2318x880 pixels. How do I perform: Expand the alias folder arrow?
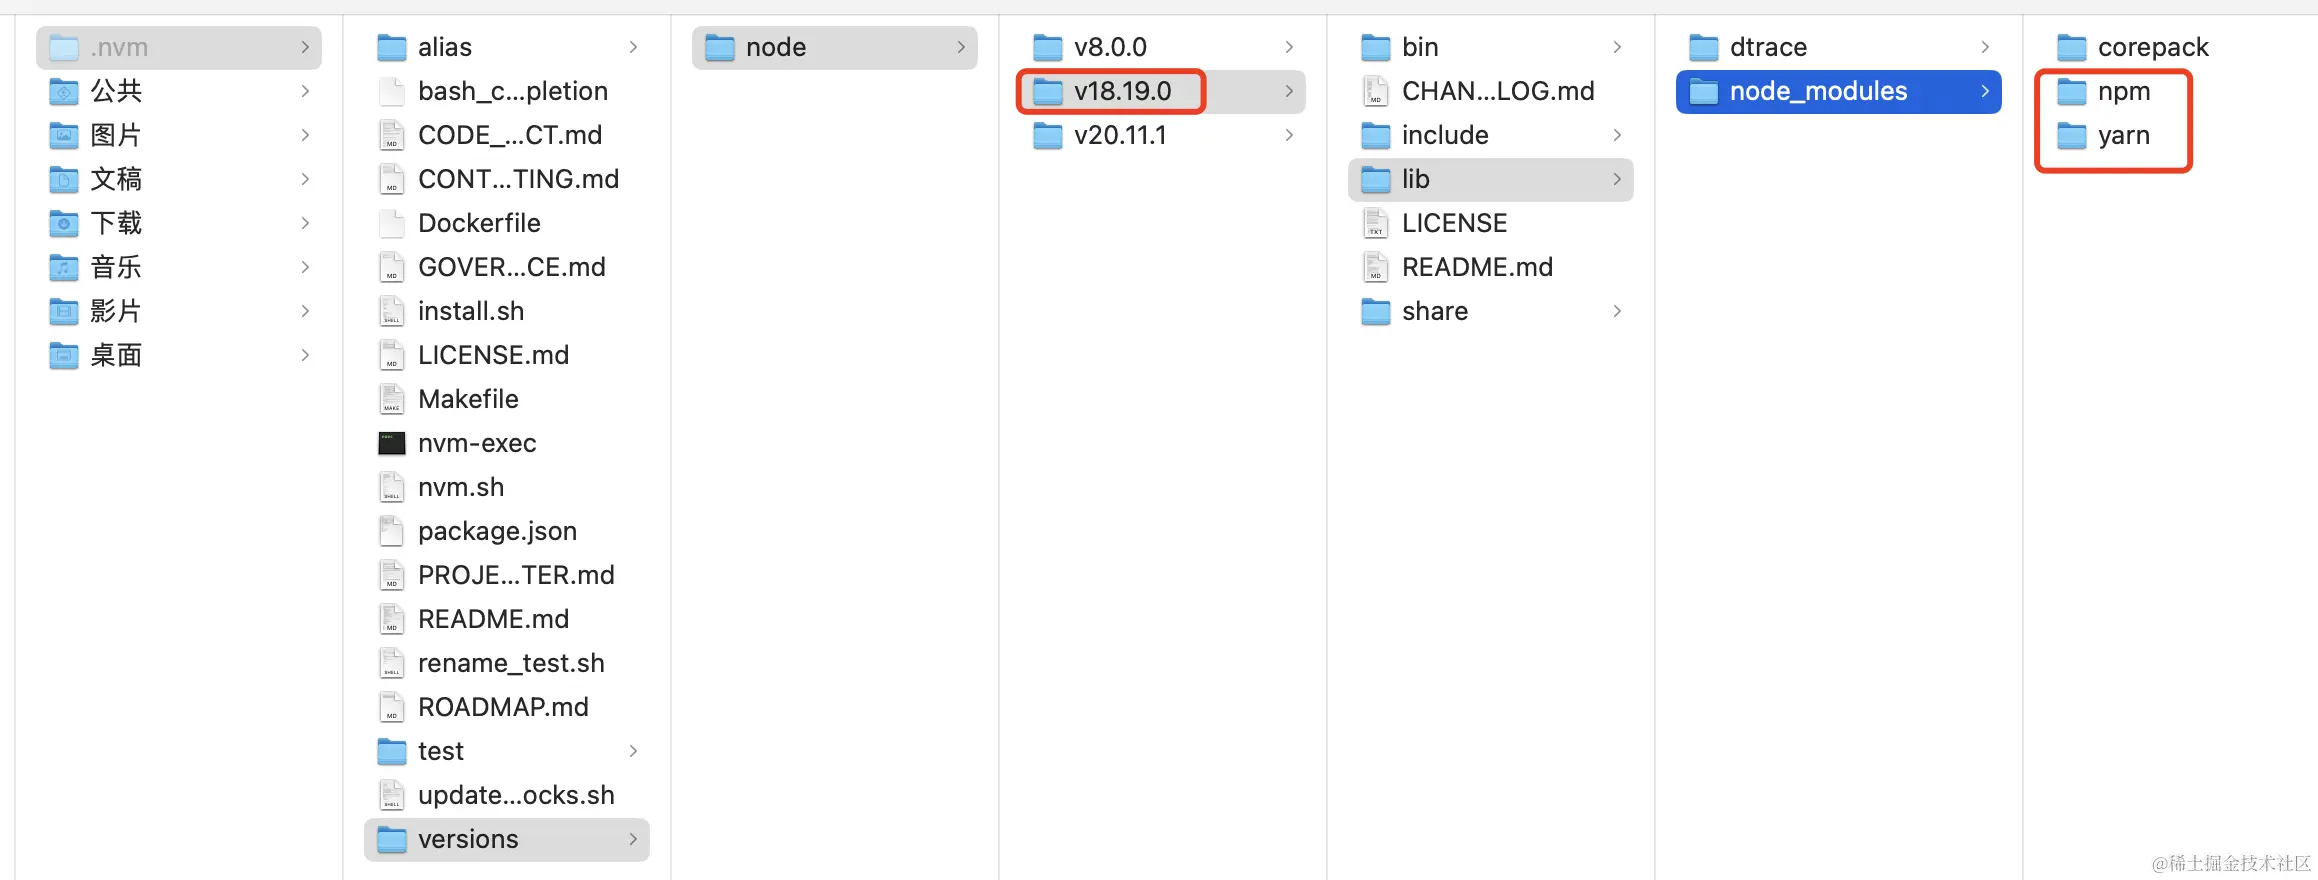coord(633,47)
